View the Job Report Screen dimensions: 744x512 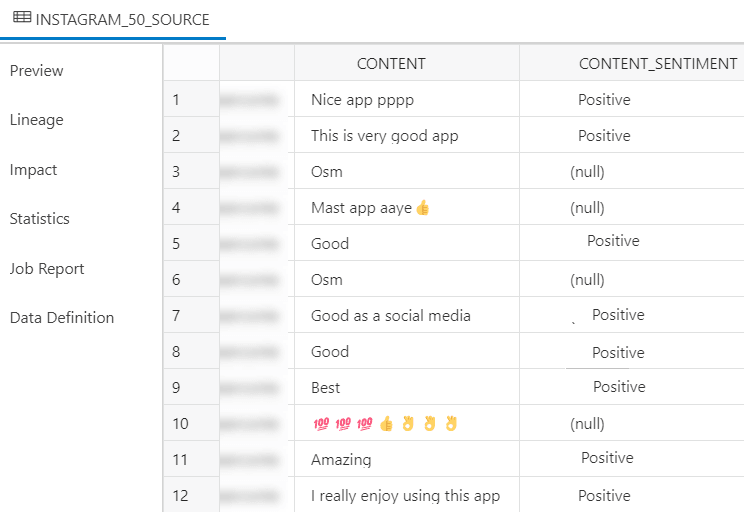pyautogui.click(x=46, y=269)
